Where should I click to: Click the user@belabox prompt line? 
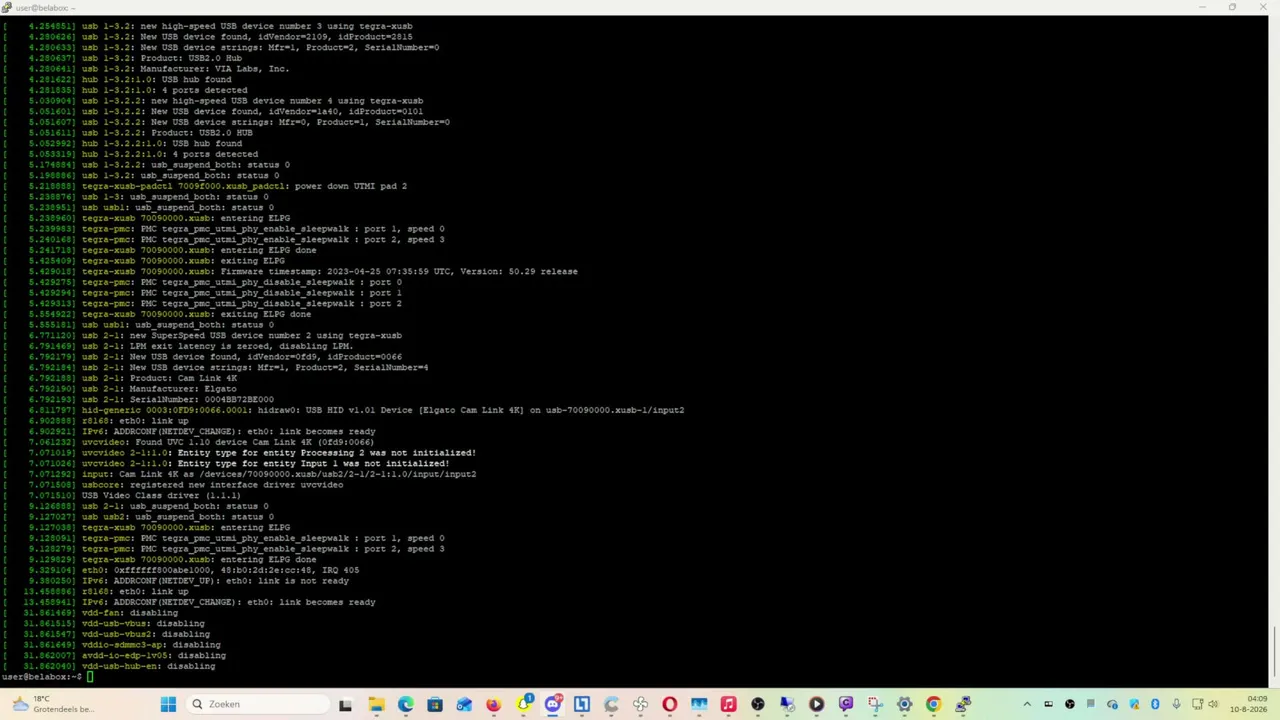47,676
